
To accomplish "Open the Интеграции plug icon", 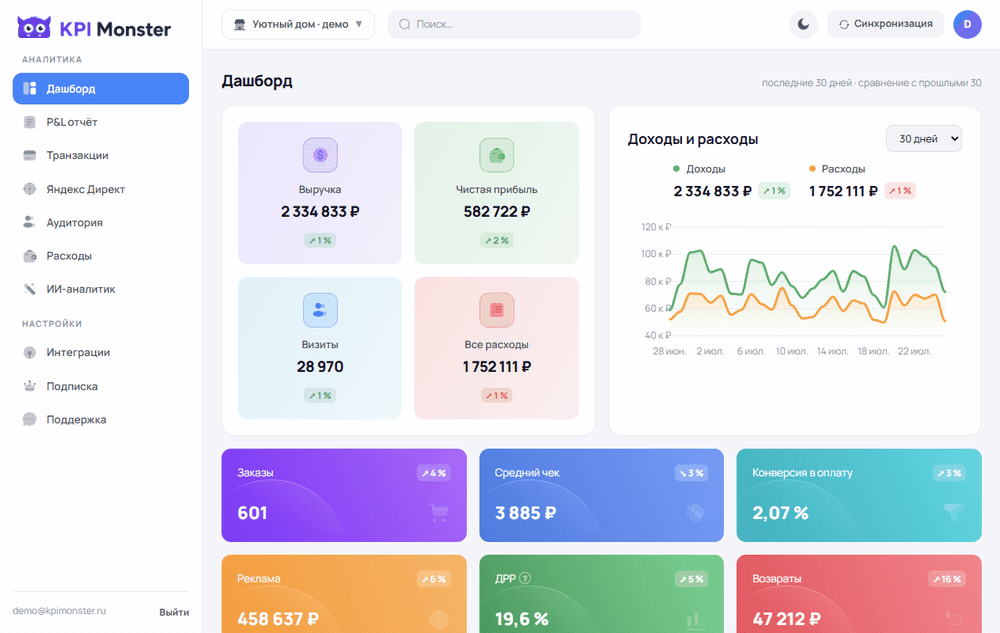I will coord(29,353).
